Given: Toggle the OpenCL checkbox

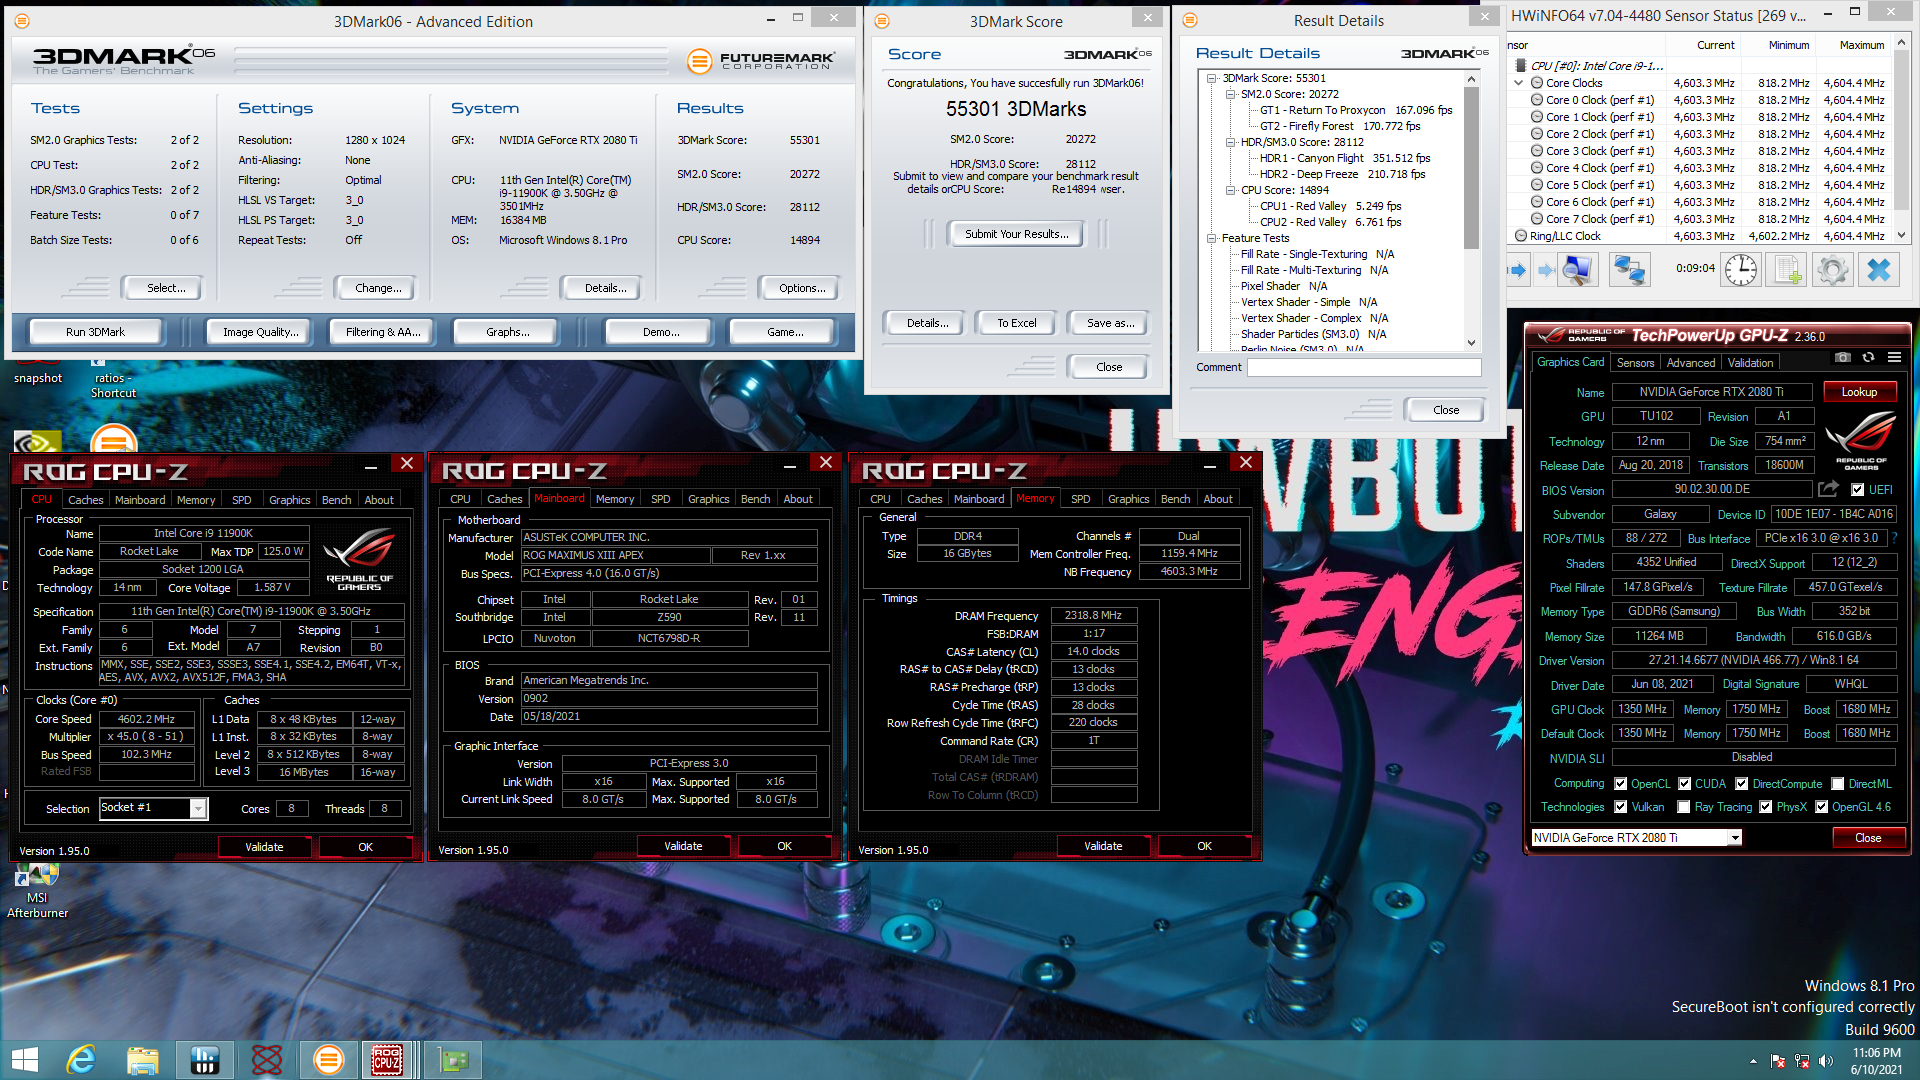Looking at the screenshot, I should (x=1620, y=784).
